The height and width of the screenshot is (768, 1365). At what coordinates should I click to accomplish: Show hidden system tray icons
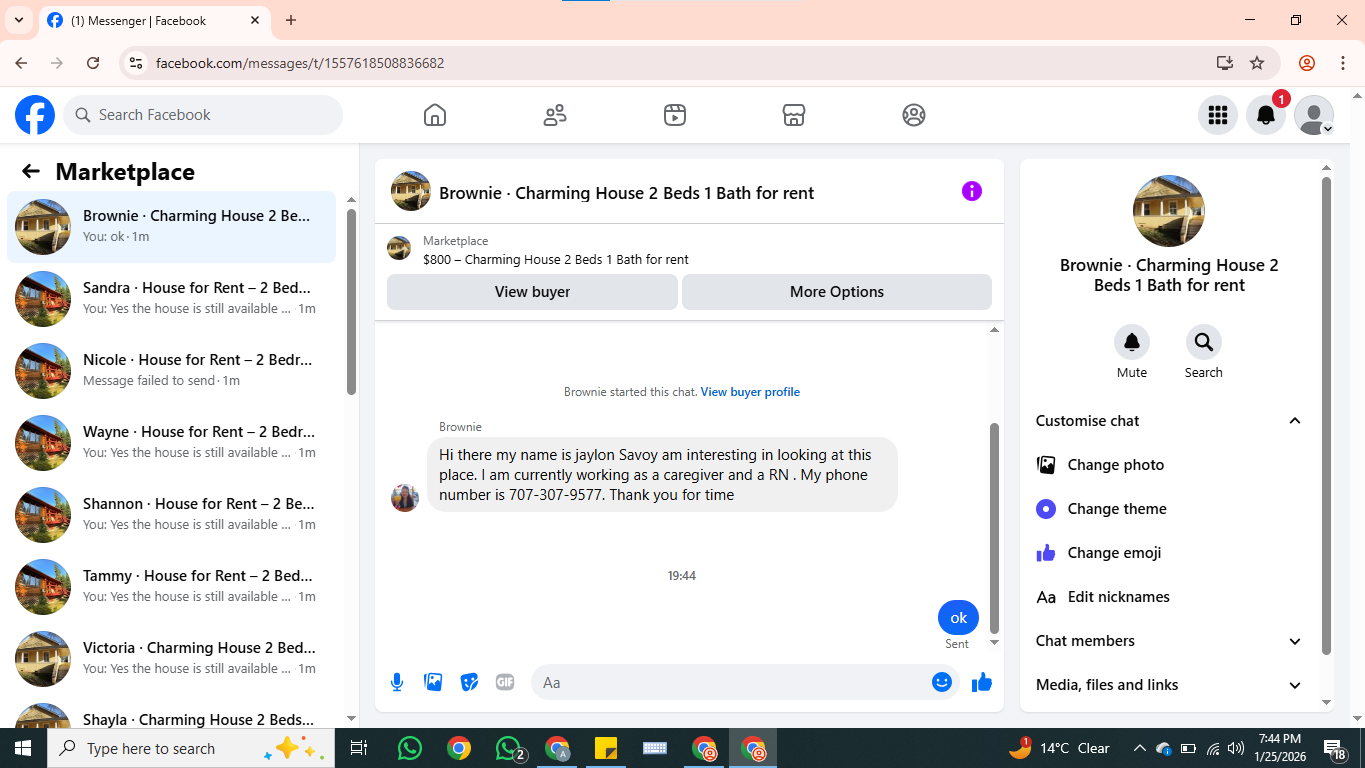tap(1139, 748)
